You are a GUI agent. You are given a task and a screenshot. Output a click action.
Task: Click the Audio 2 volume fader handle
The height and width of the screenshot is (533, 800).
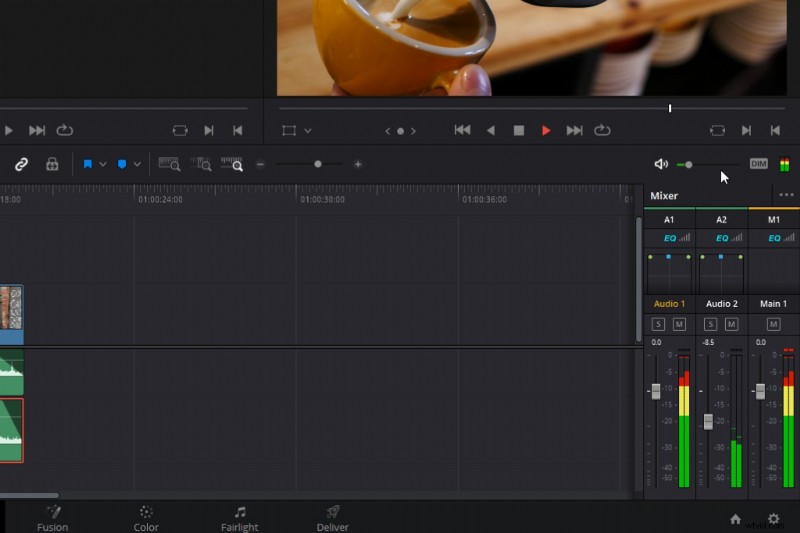coord(708,421)
